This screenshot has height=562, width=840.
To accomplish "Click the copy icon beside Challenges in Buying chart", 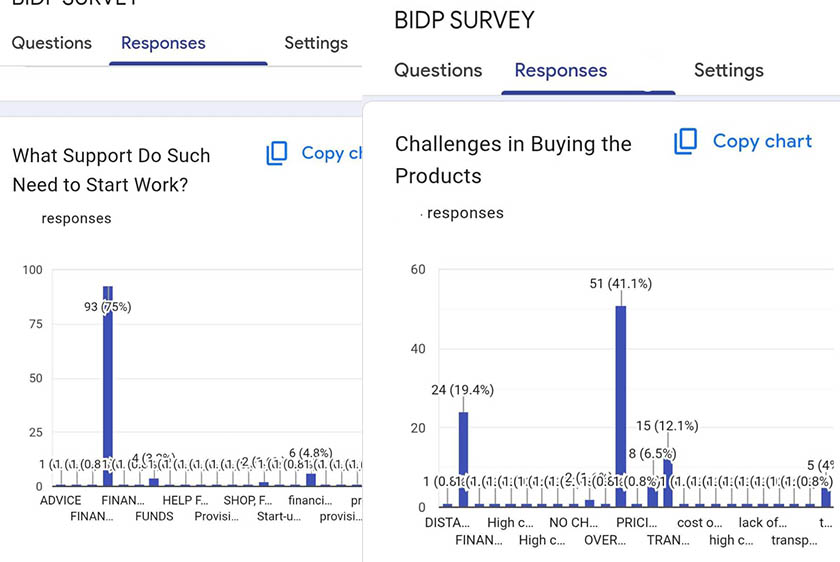I will click(x=686, y=142).
